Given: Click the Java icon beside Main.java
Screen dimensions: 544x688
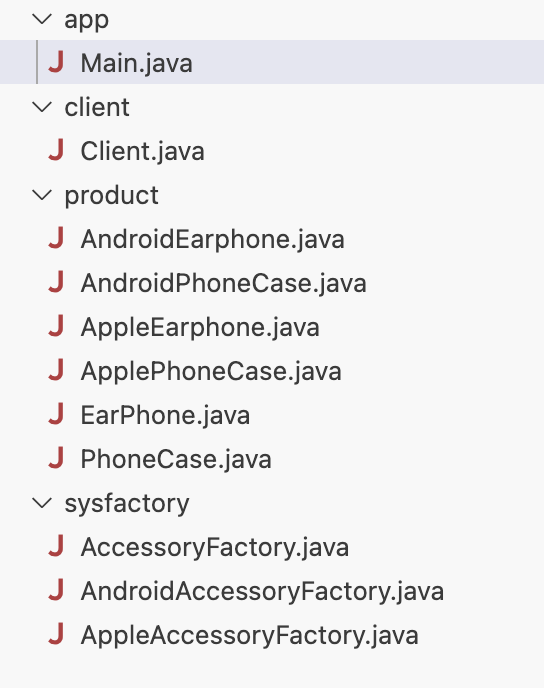Looking at the screenshot, I should 57,62.
